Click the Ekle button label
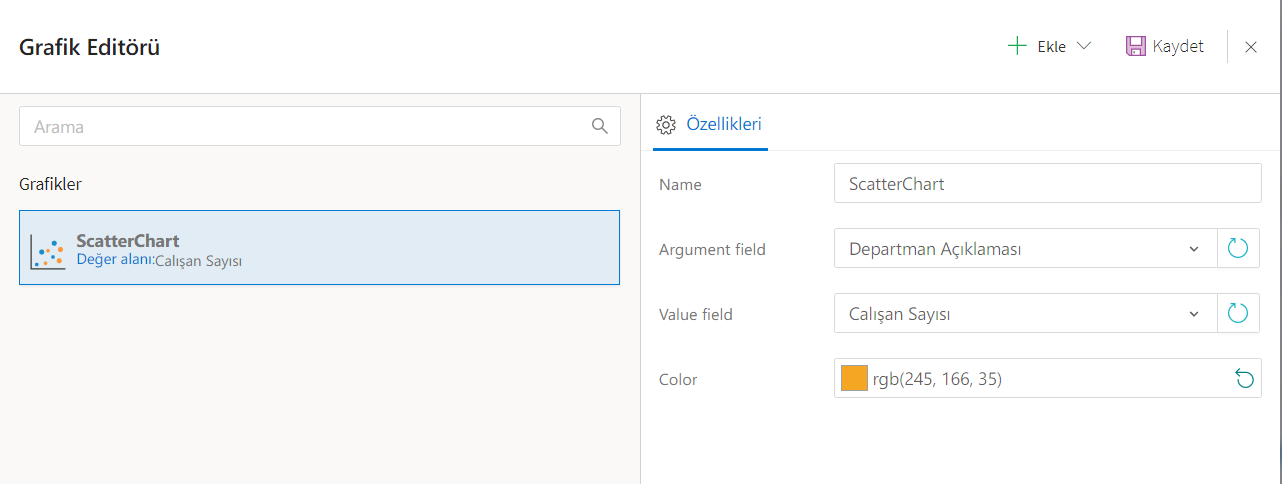The image size is (1282, 484). point(1051,46)
